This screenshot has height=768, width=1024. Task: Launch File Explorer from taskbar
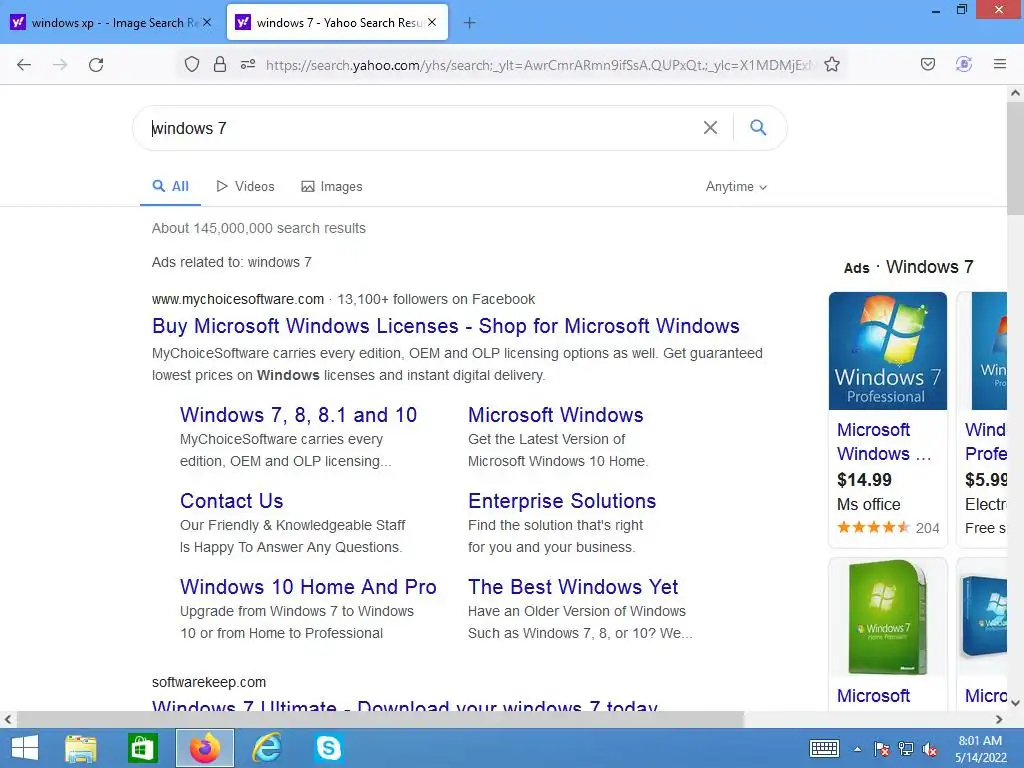pos(81,748)
